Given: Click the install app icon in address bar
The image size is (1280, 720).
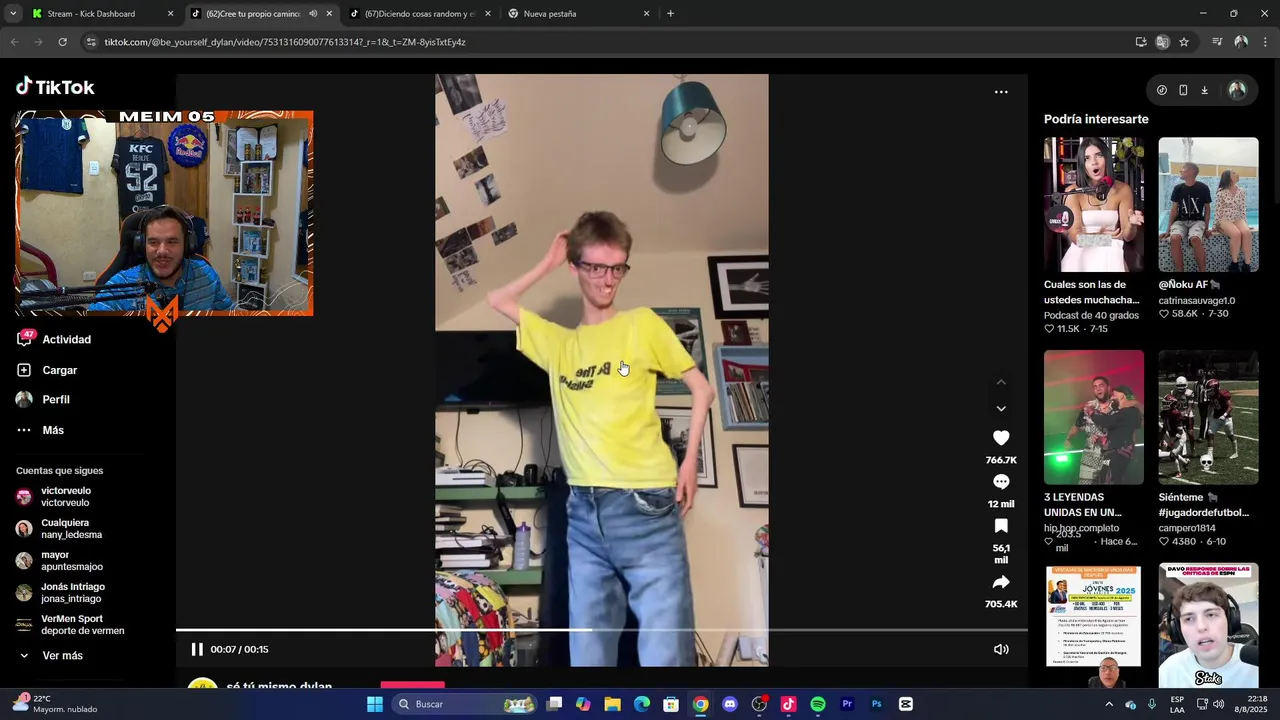Looking at the screenshot, I should 1140,42.
